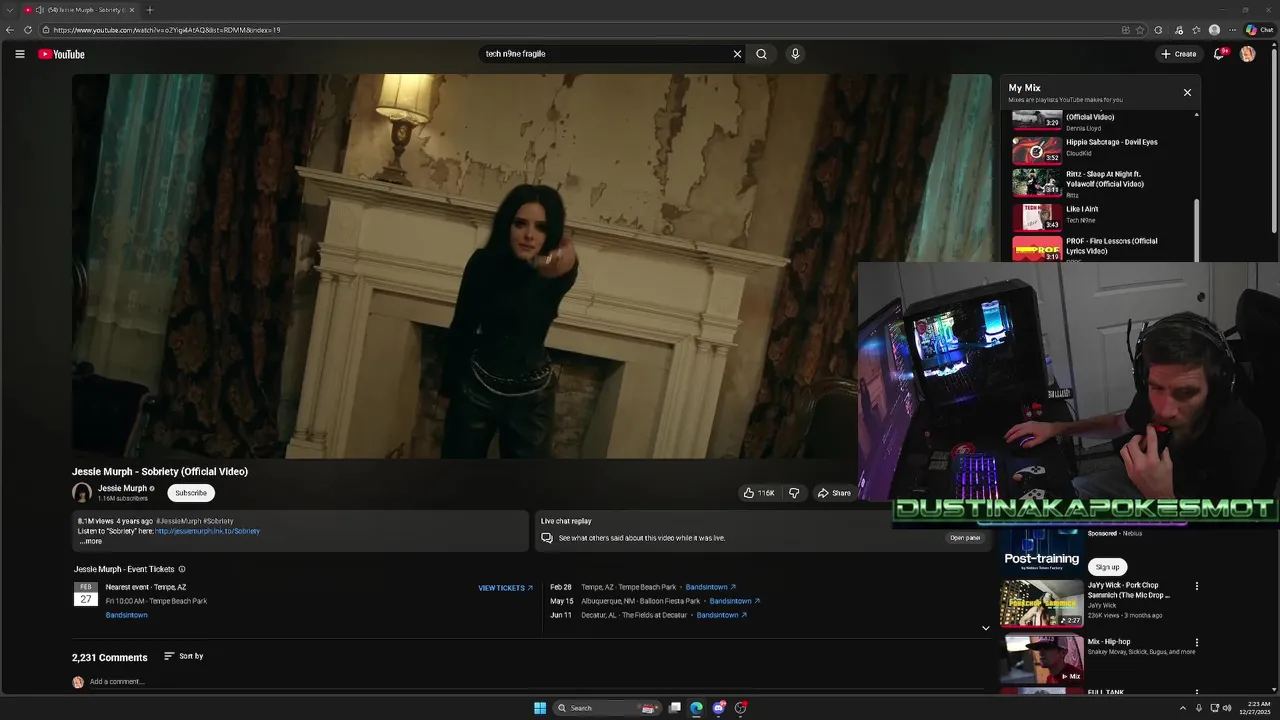Open volume control in system tray
This screenshot has height=720, width=1280.
point(1227,708)
